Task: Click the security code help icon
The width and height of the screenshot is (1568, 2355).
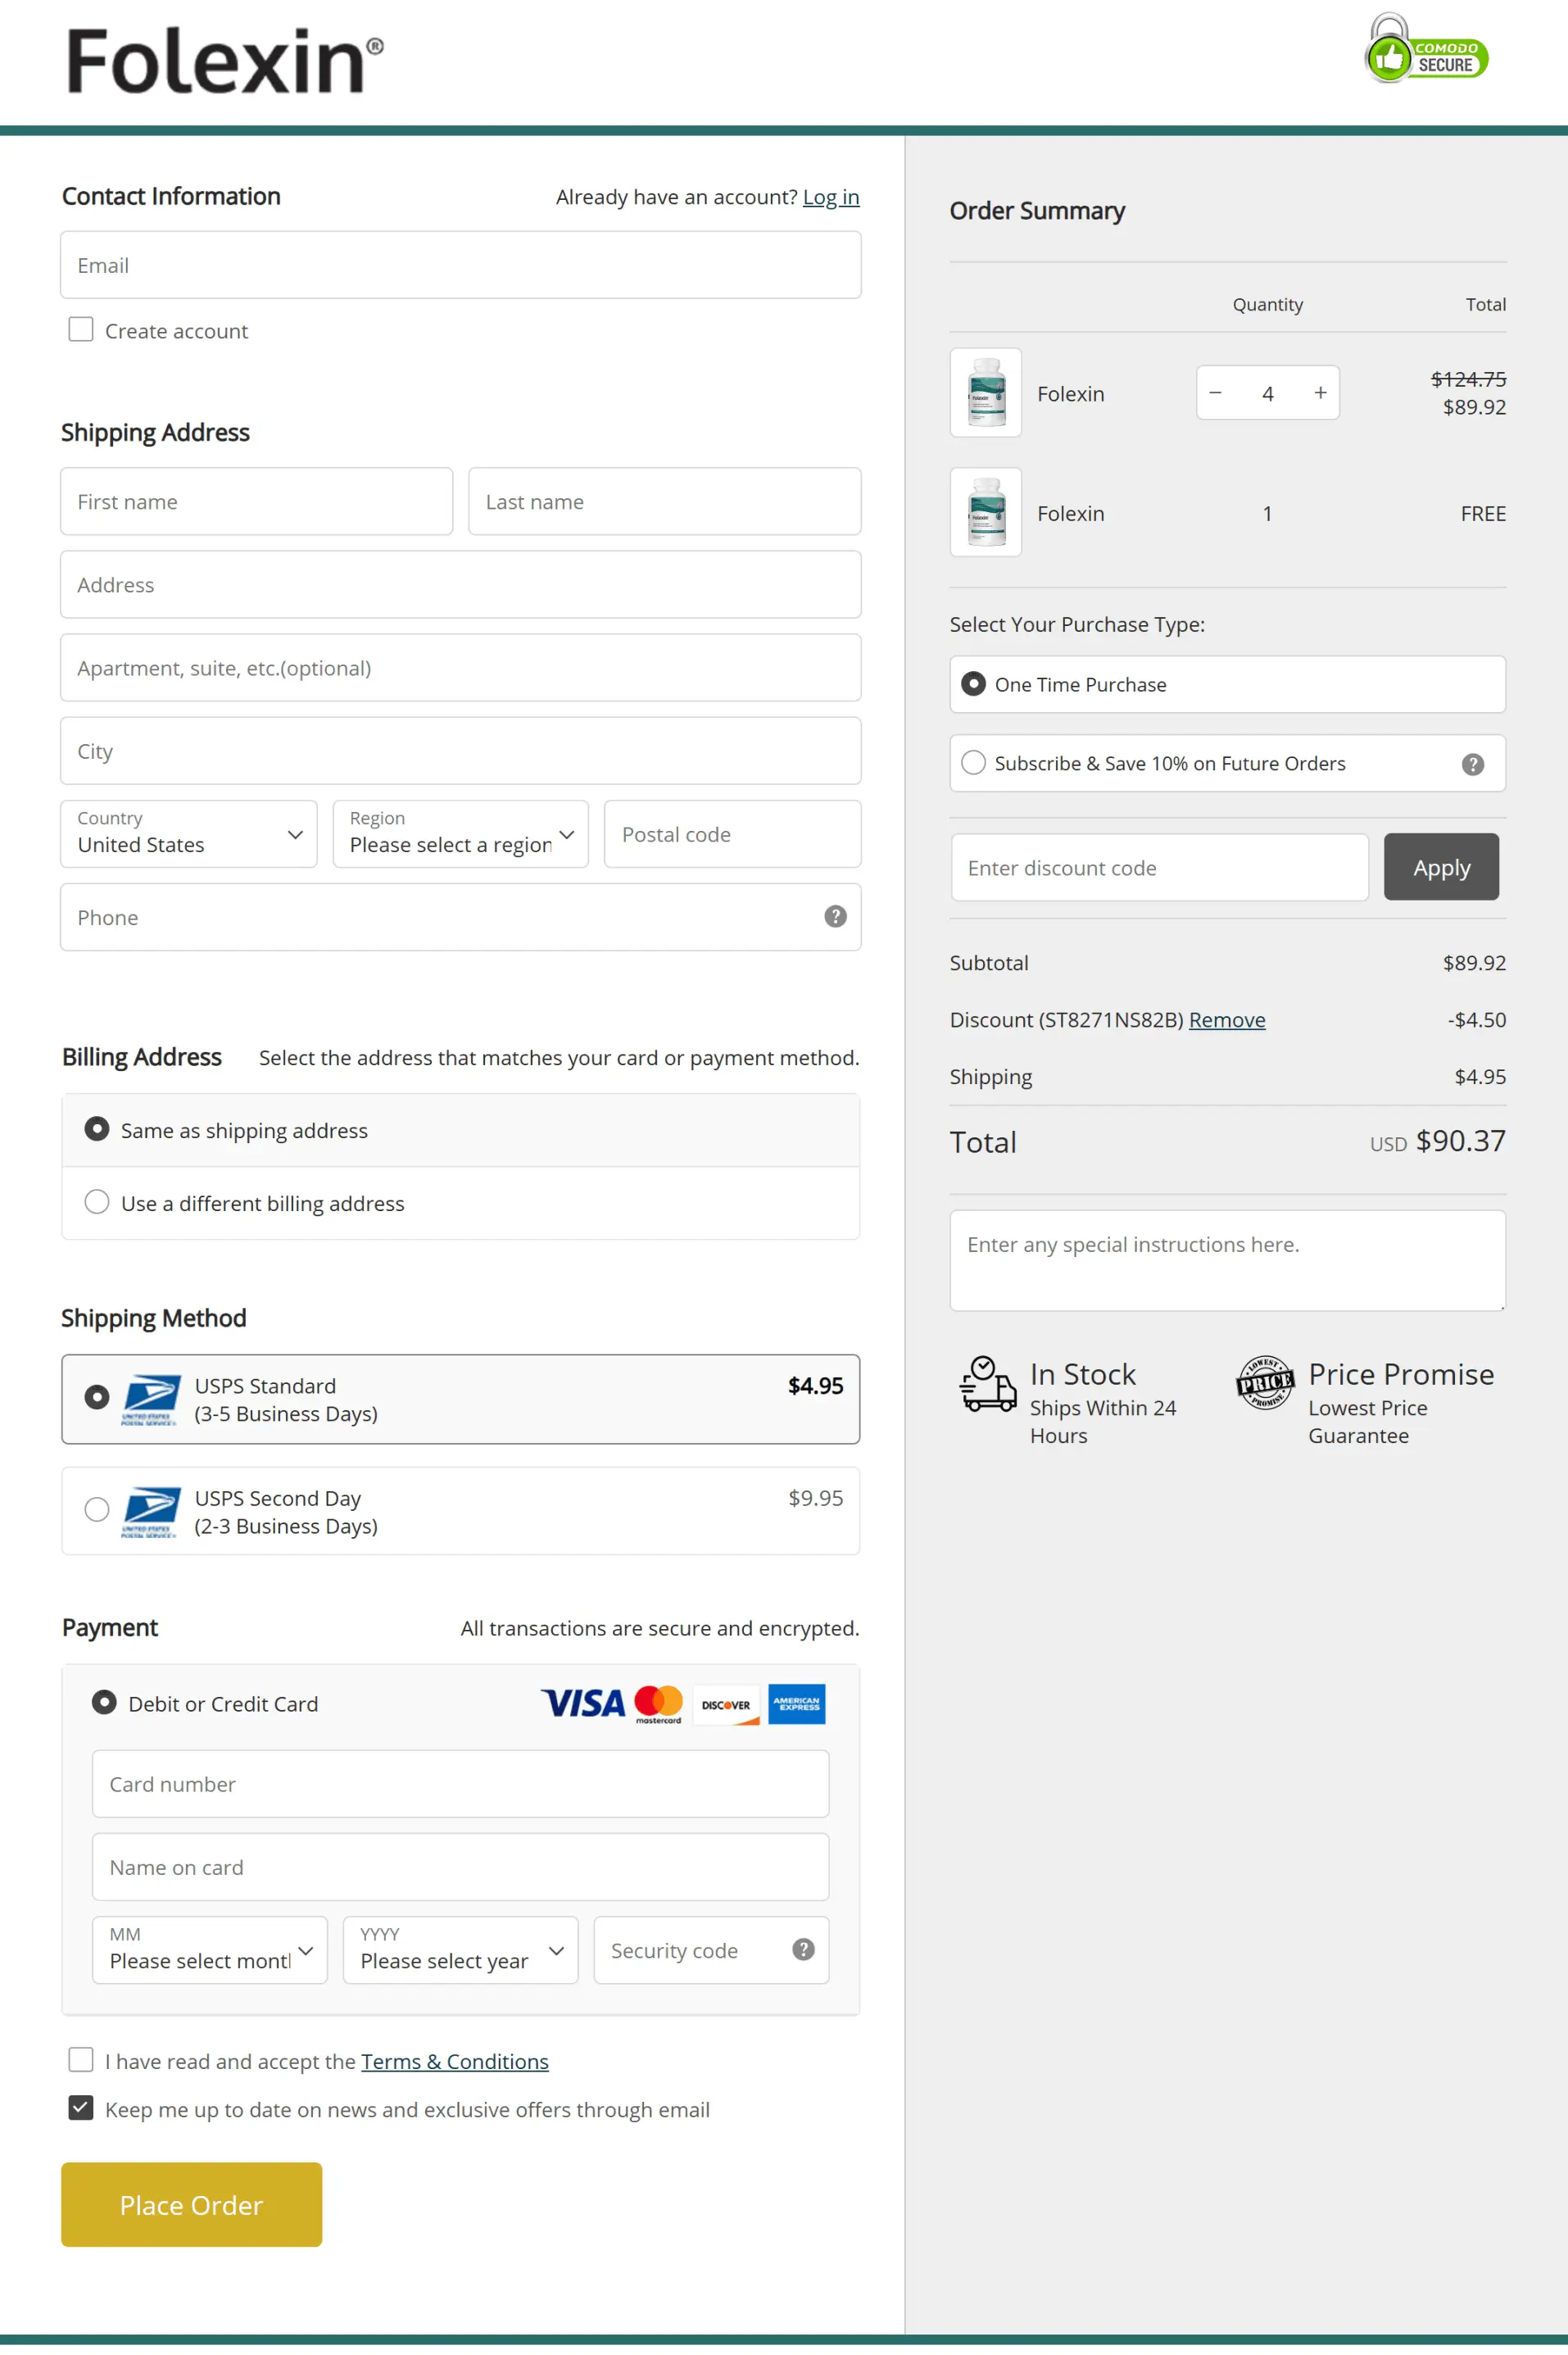Action: pos(803,1949)
